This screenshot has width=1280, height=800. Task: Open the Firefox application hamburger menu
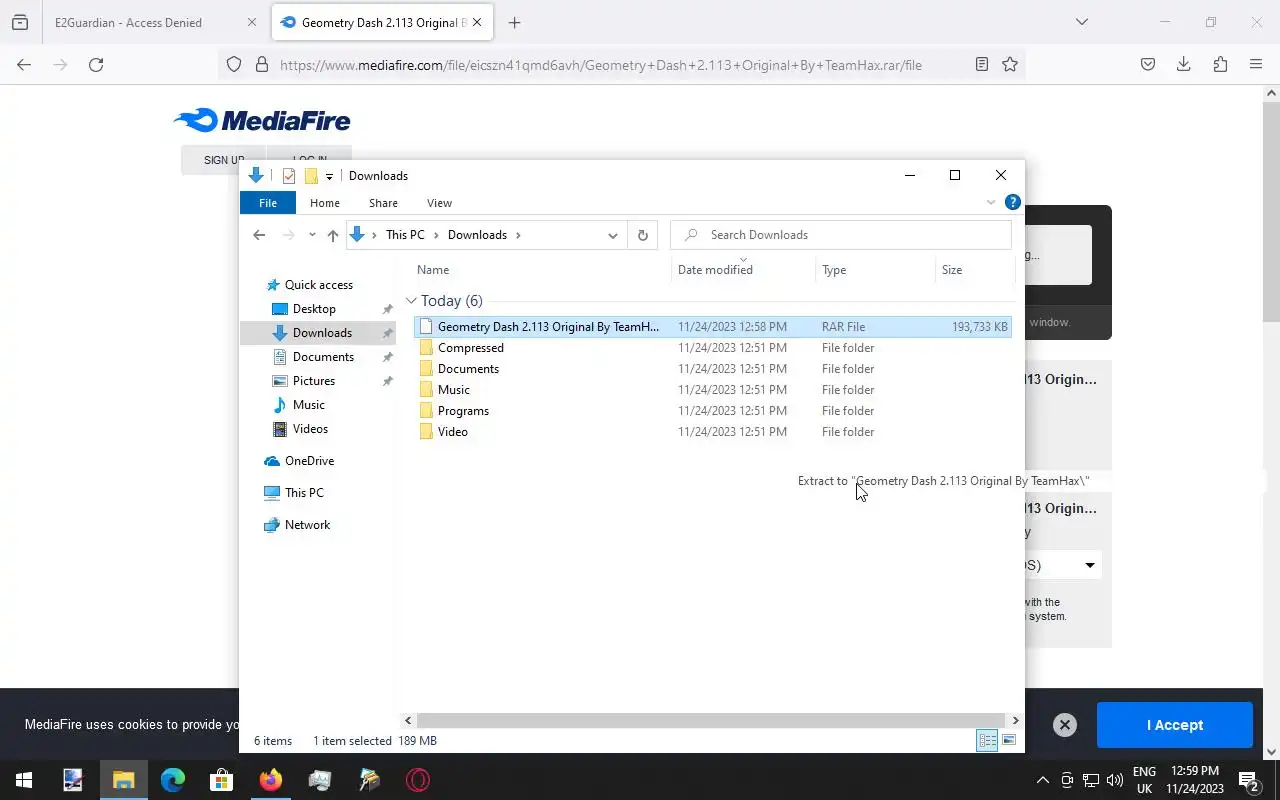tap(1256, 65)
